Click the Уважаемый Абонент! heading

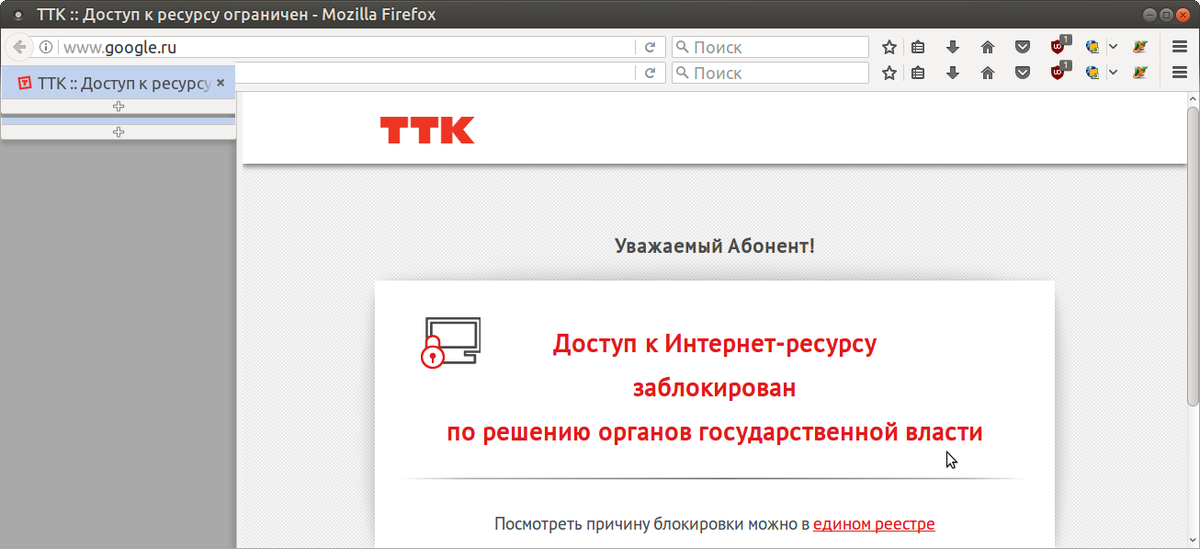pyautogui.click(x=715, y=245)
